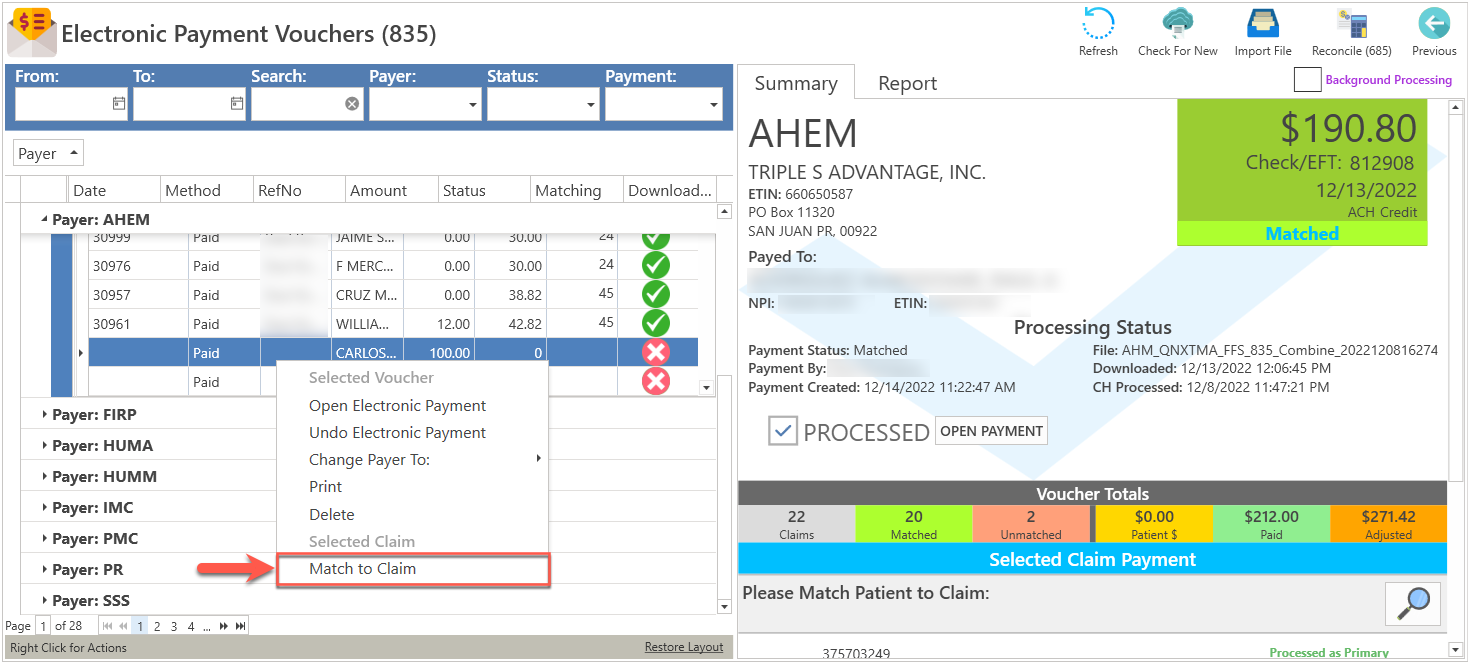Viewport: 1474px width, 666px height.
Task: Click the Restore Layout link
Action: pos(684,647)
